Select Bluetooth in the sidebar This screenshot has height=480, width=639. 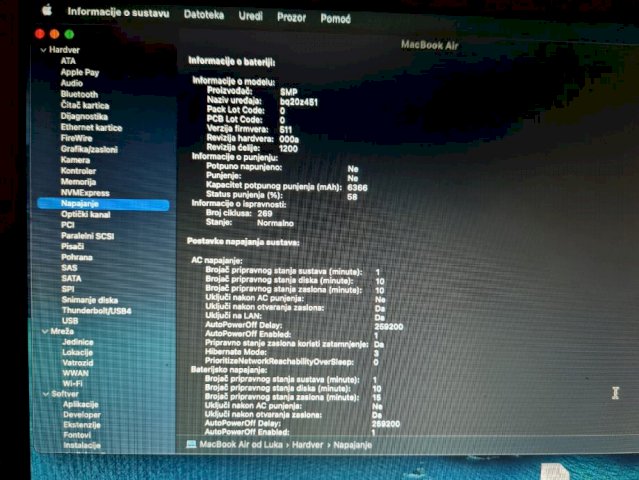coord(79,94)
